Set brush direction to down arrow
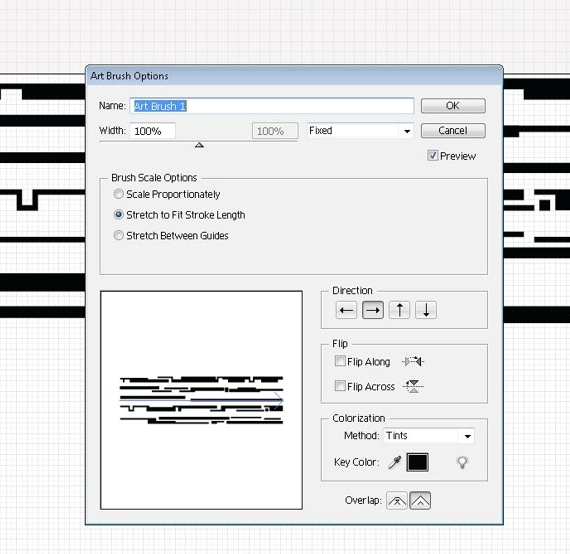This screenshot has height=554, width=570. tap(426, 310)
